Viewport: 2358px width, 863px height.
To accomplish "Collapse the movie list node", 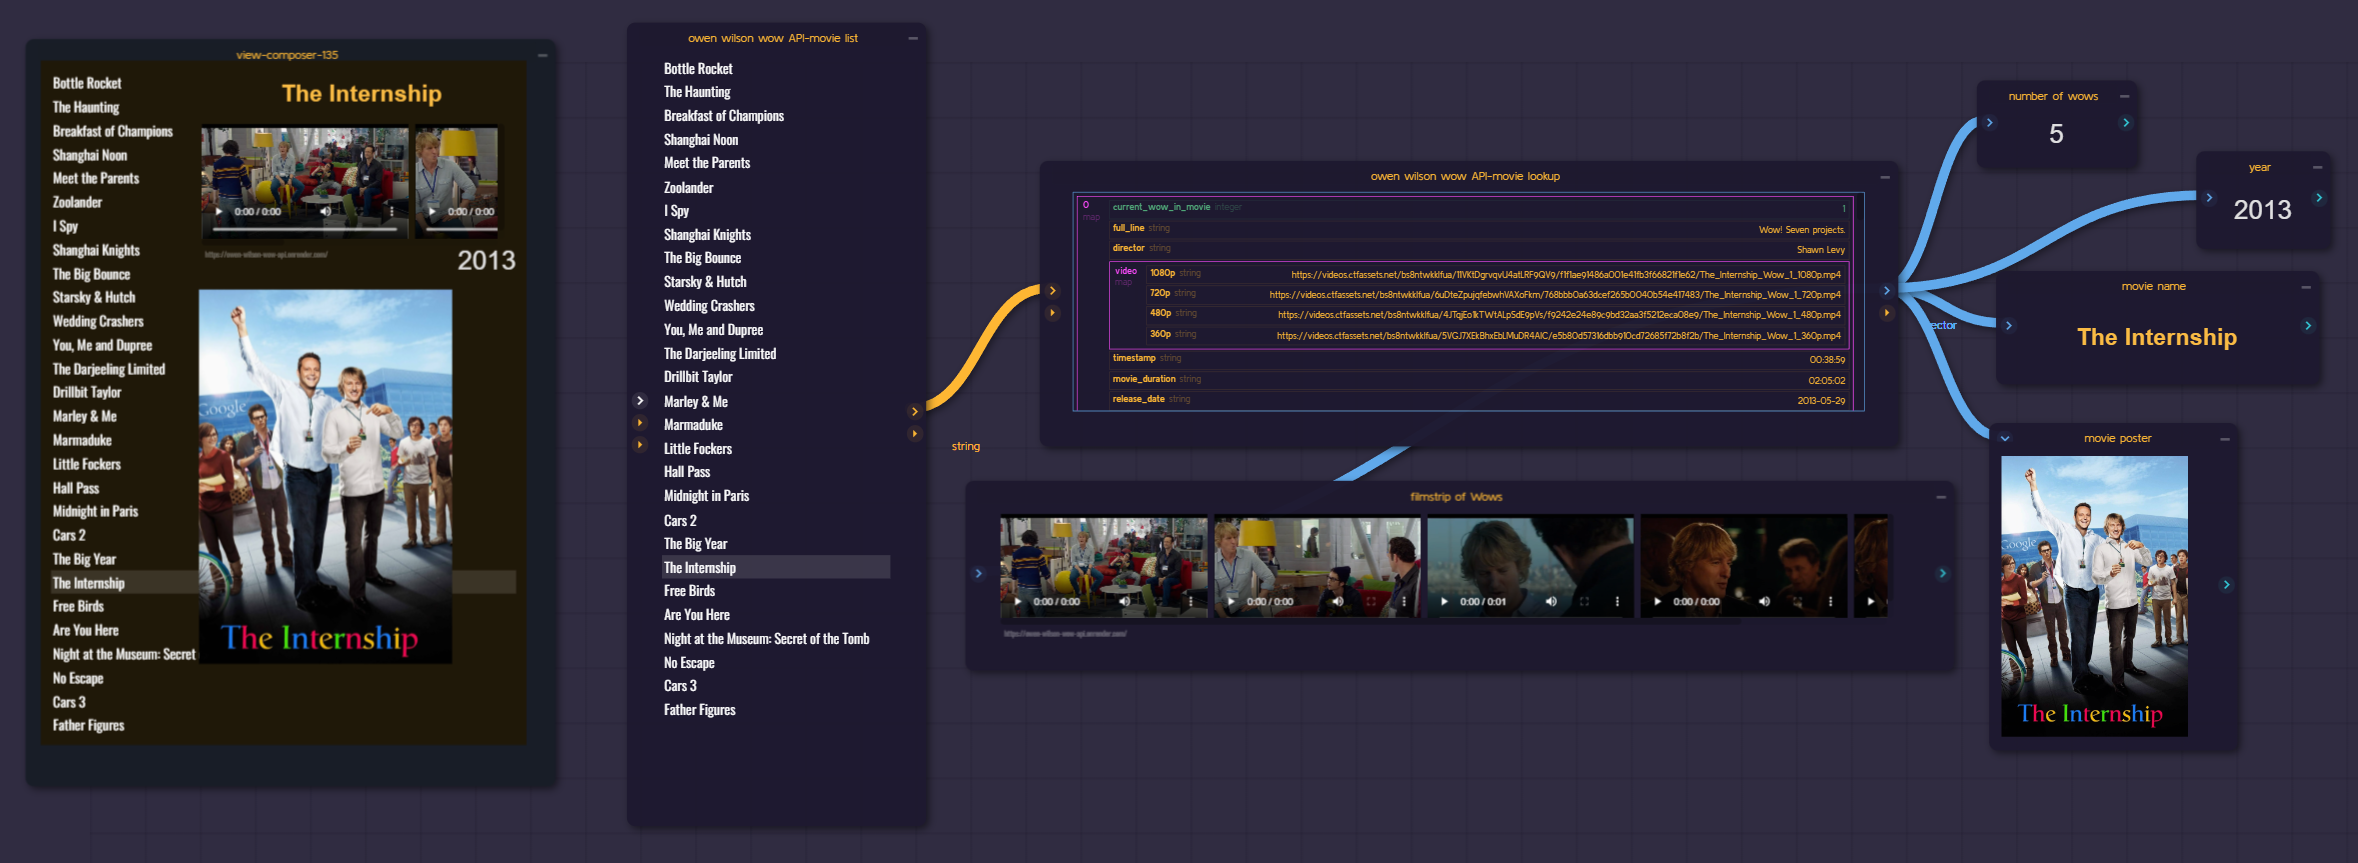I will (912, 38).
